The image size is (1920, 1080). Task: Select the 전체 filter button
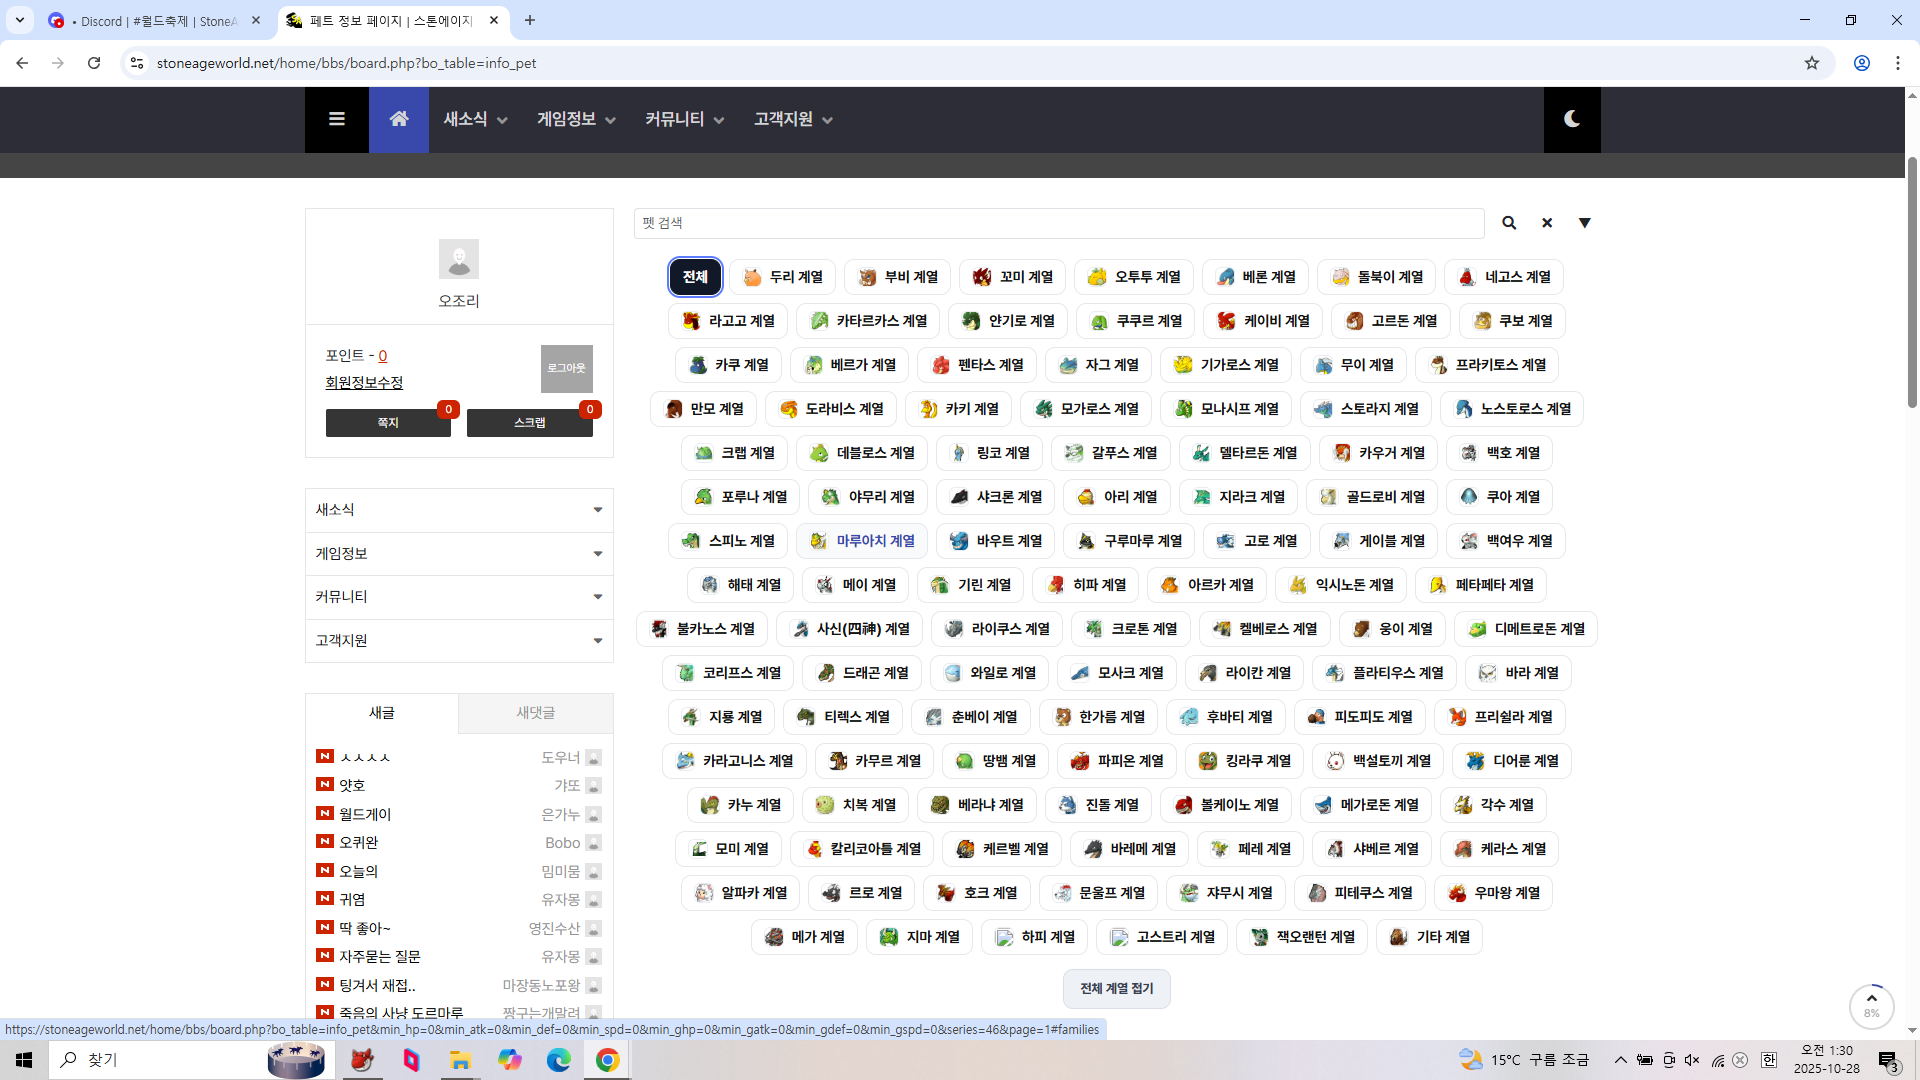pos(695,277)
